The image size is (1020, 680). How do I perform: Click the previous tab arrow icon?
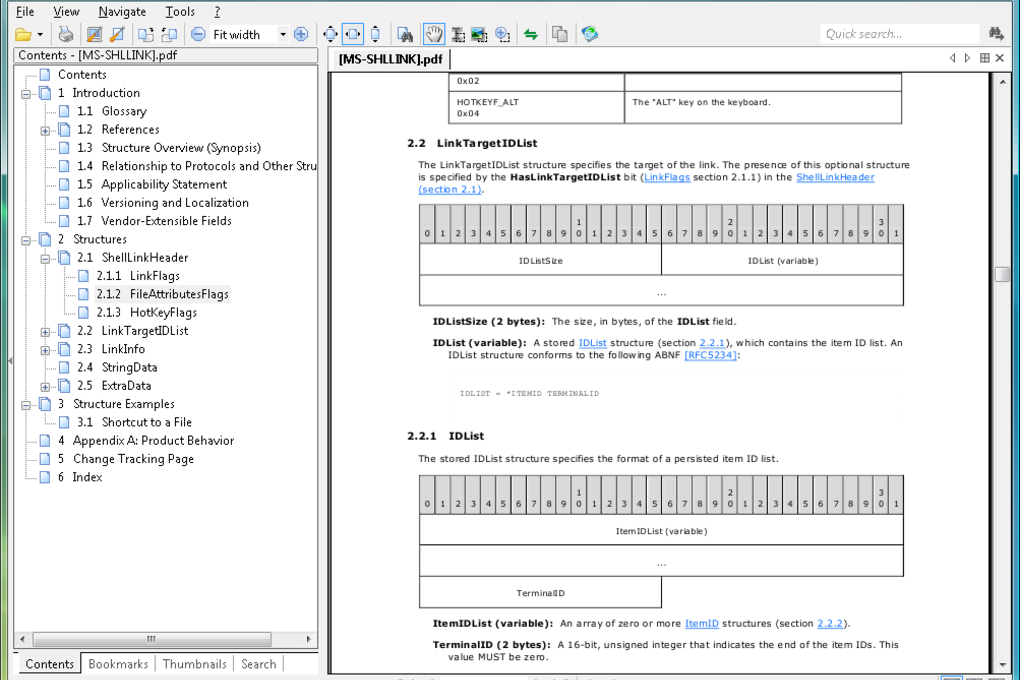click(952, 58)
